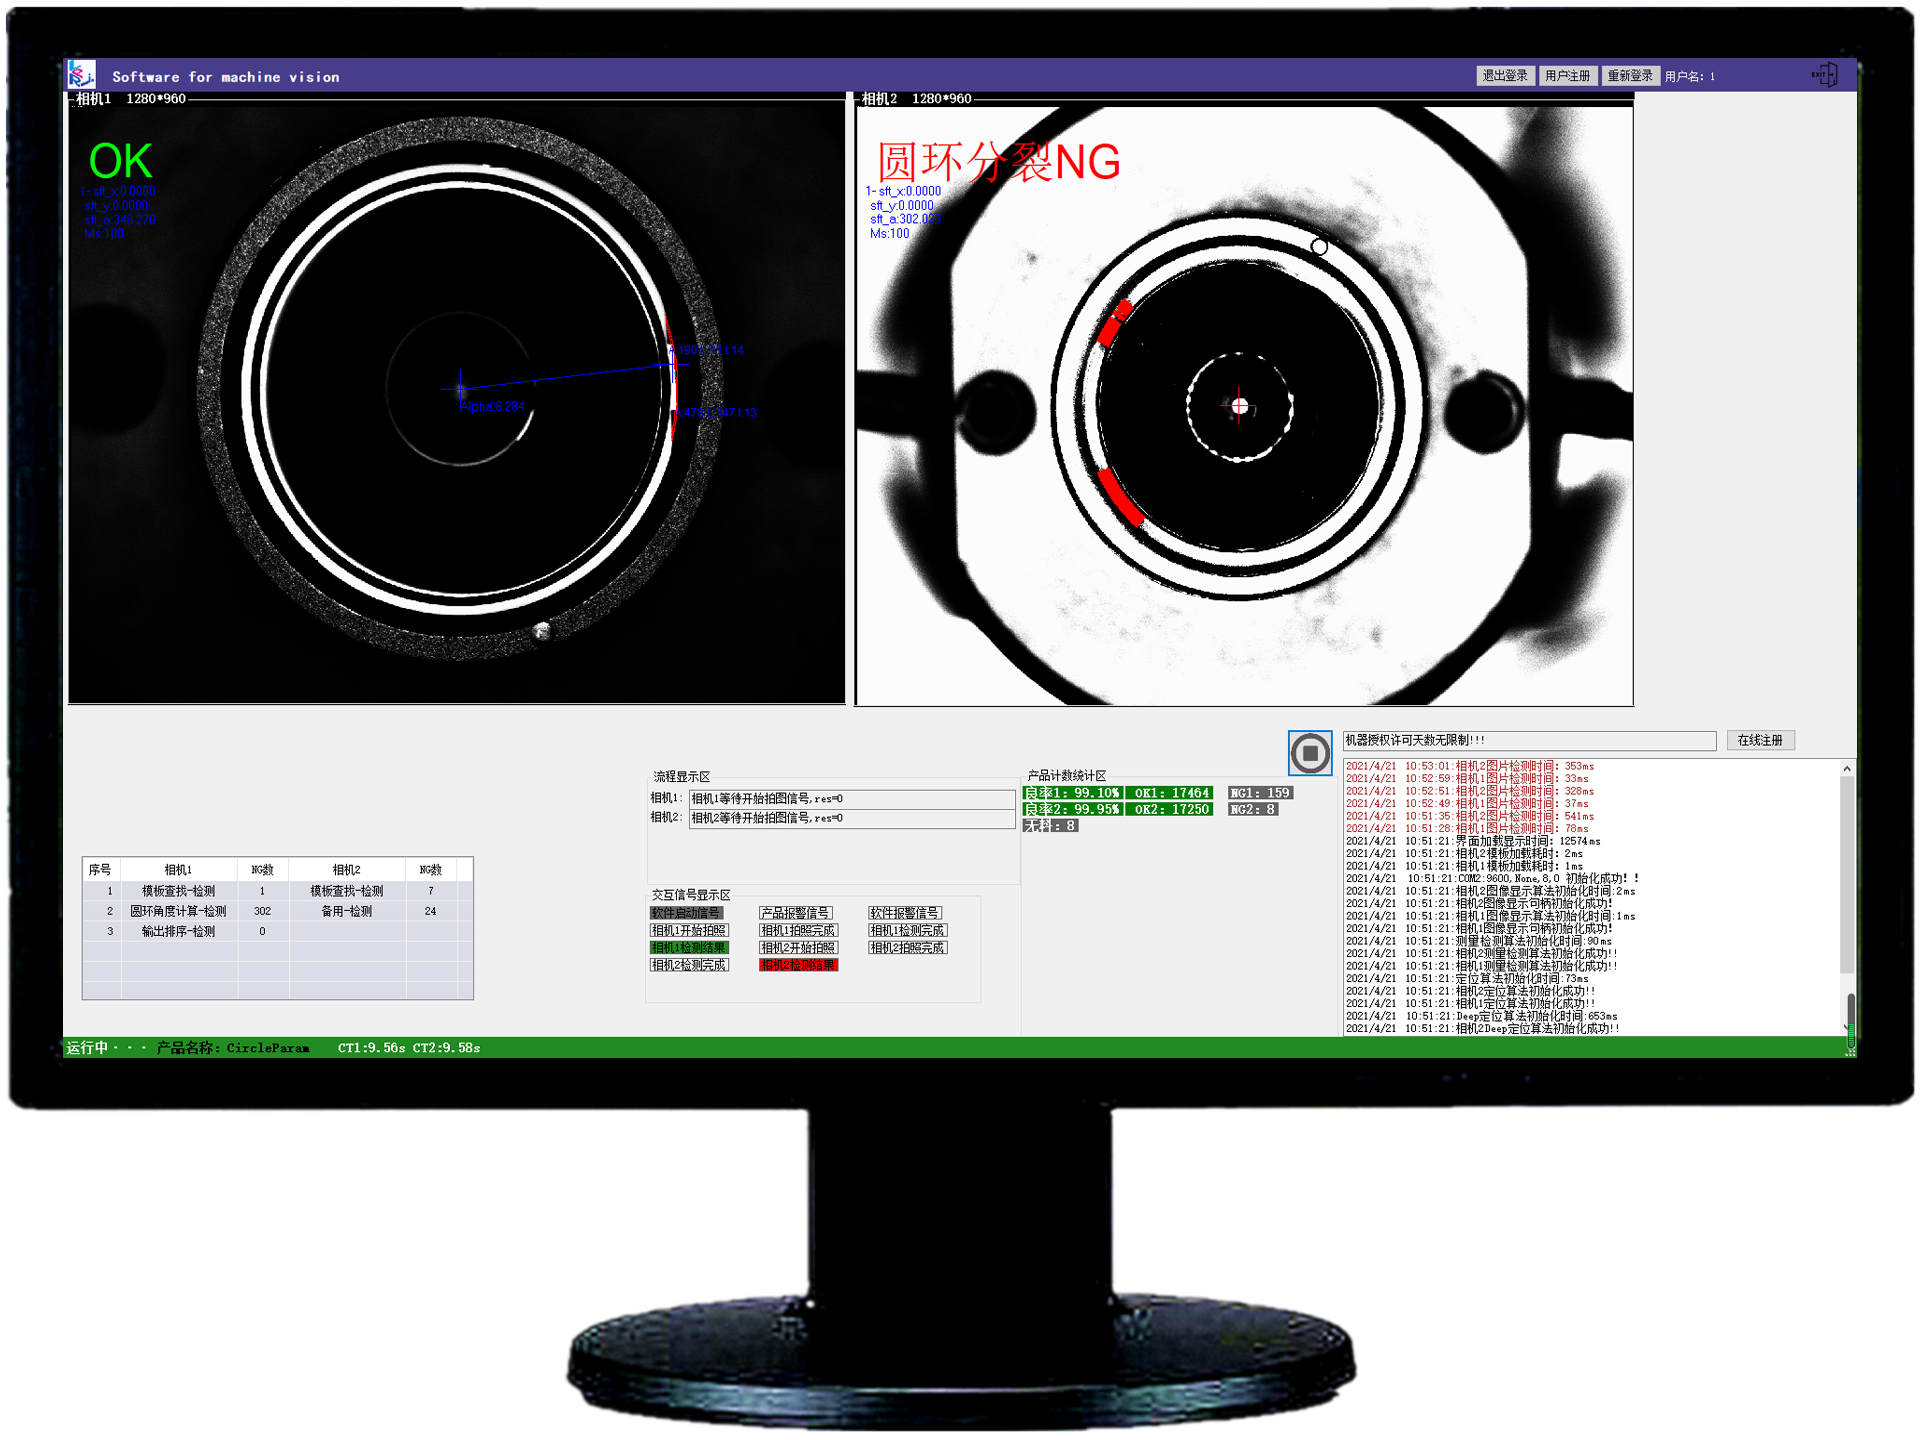Click the log panel scrollbar up arrow
The height and width of the screenshot is (1440, 1920).
click(x=1847, y=768)
